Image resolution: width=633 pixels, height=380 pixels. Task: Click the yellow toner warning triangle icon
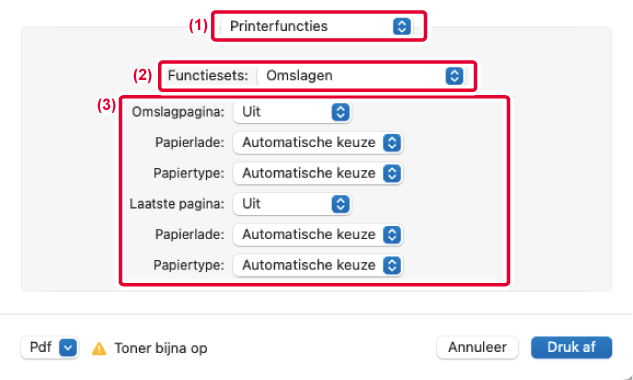pyautogui.click(x=99, y=349)
